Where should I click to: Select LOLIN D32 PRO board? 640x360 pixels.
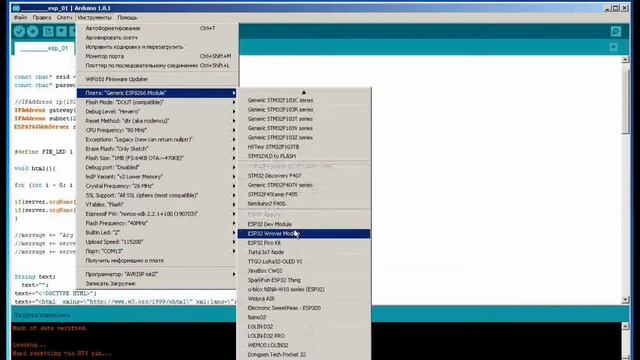pyautogui.click(x=304, y=336)
